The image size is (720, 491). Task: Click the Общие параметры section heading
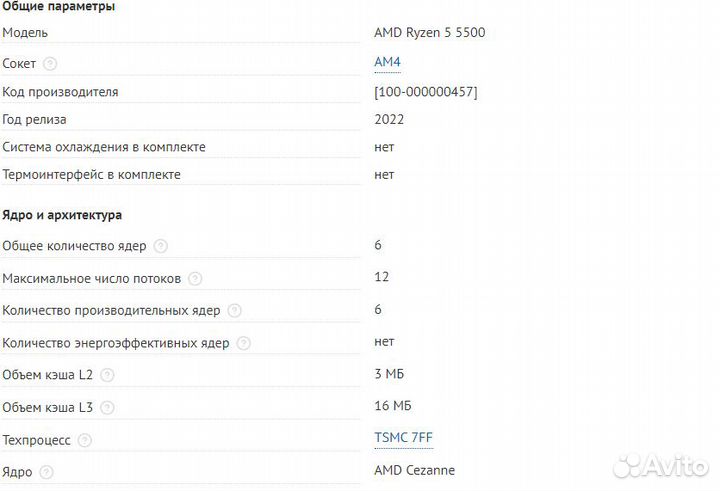[x=58, y=6]
